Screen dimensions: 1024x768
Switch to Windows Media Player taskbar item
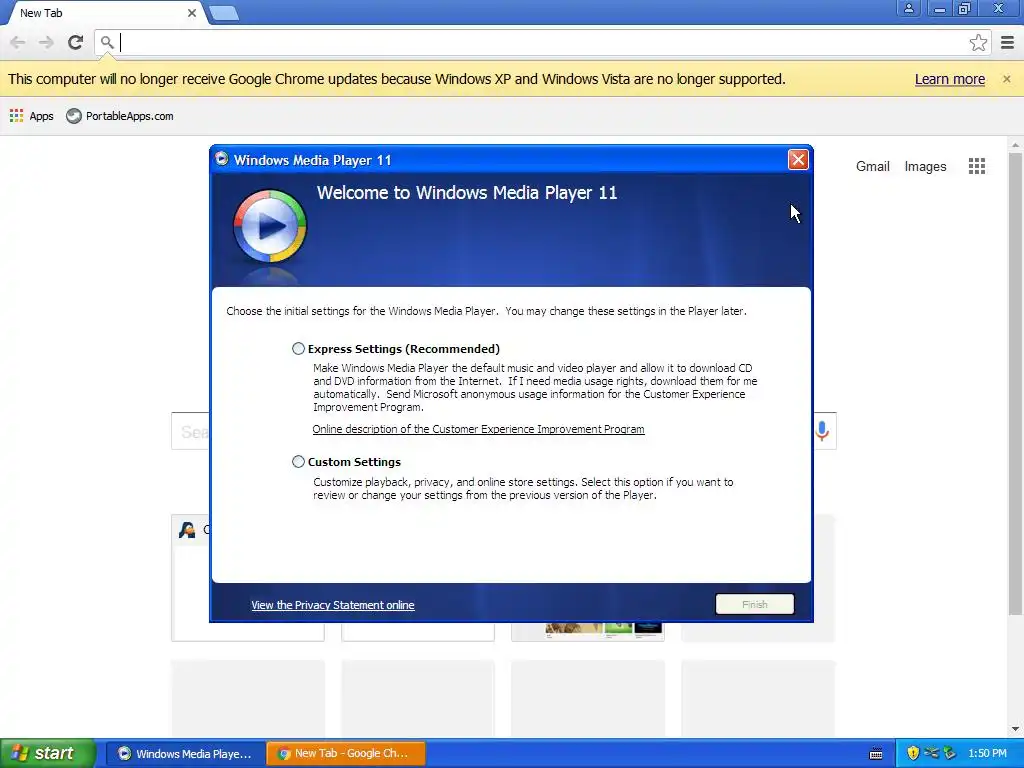coord(185,754)
